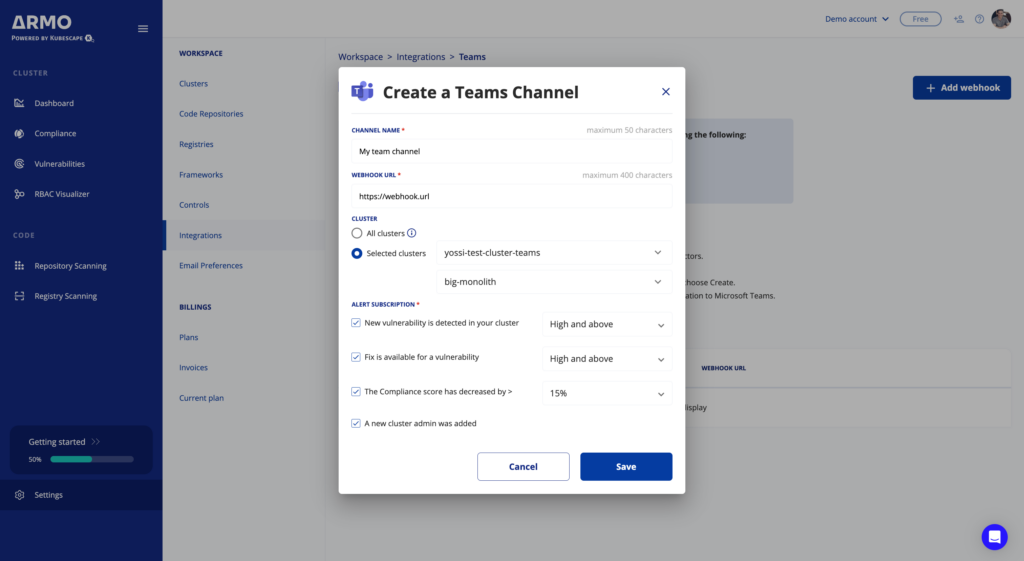Go to Registries in Workspace menu

196,144
